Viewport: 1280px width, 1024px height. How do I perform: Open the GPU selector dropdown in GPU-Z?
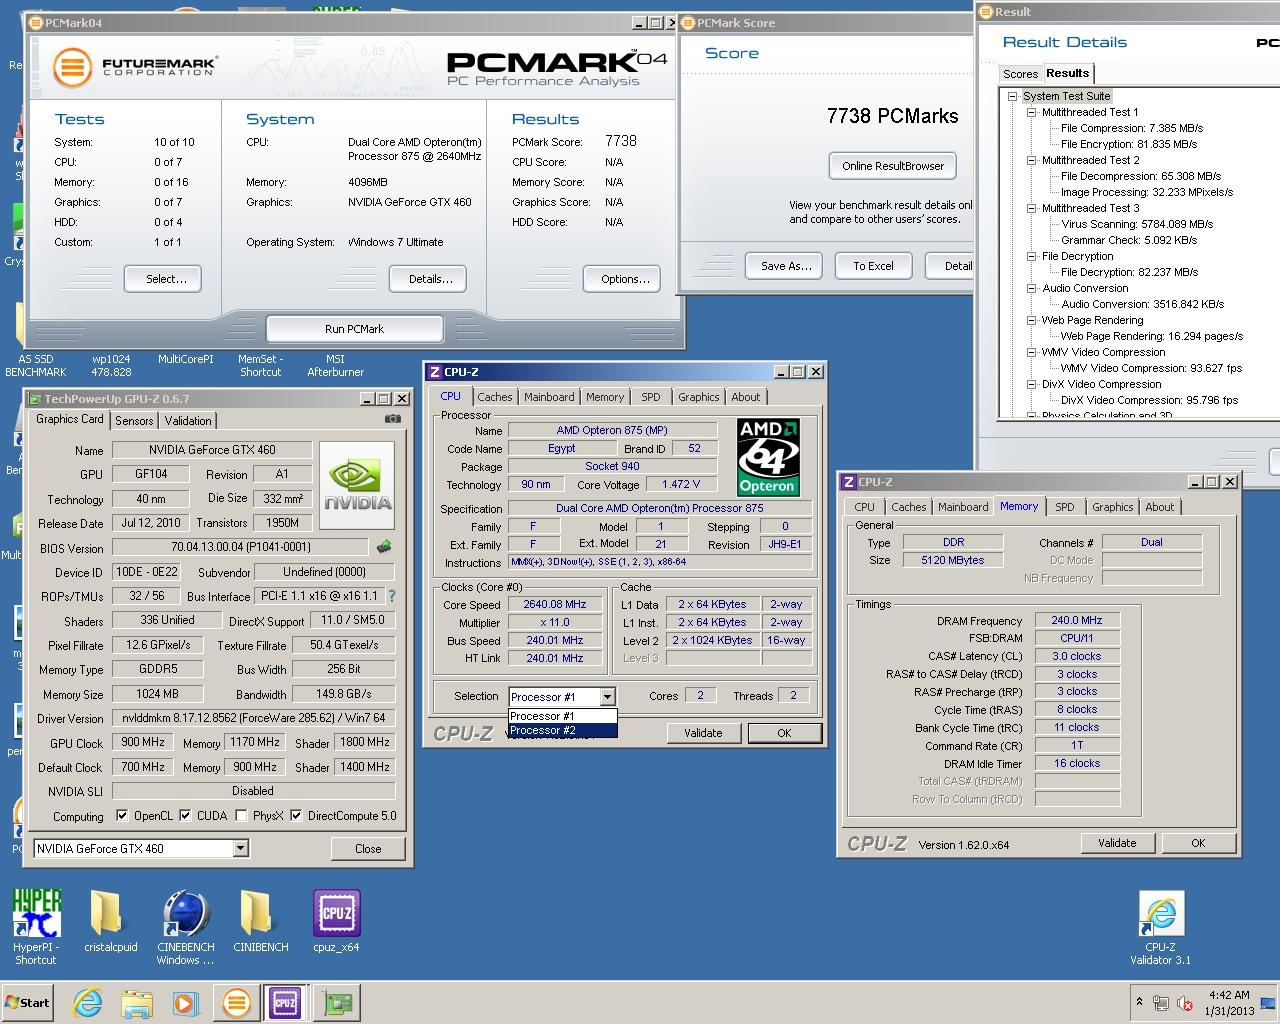tap(240, 848)
